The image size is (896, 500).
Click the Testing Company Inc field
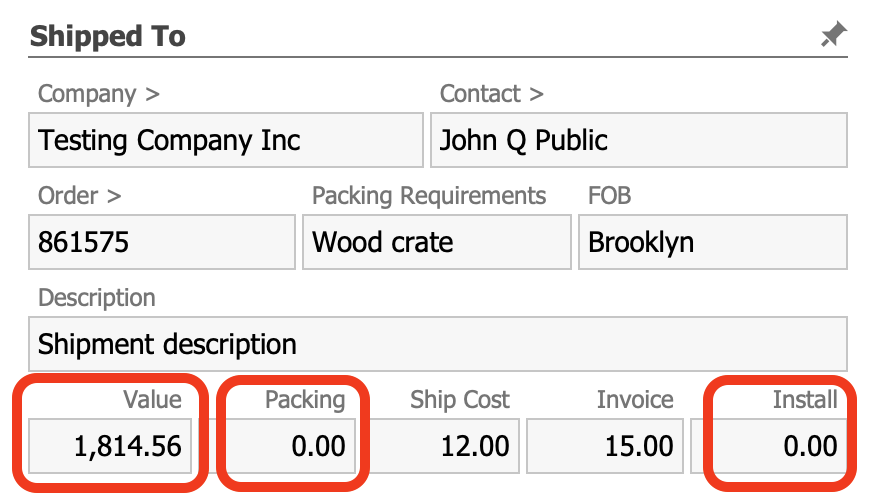click(225, 140)
